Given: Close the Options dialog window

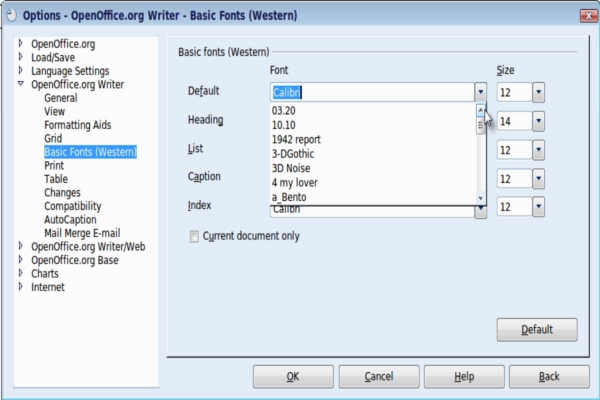Looking at the screenshot, I should pos(589,16).
